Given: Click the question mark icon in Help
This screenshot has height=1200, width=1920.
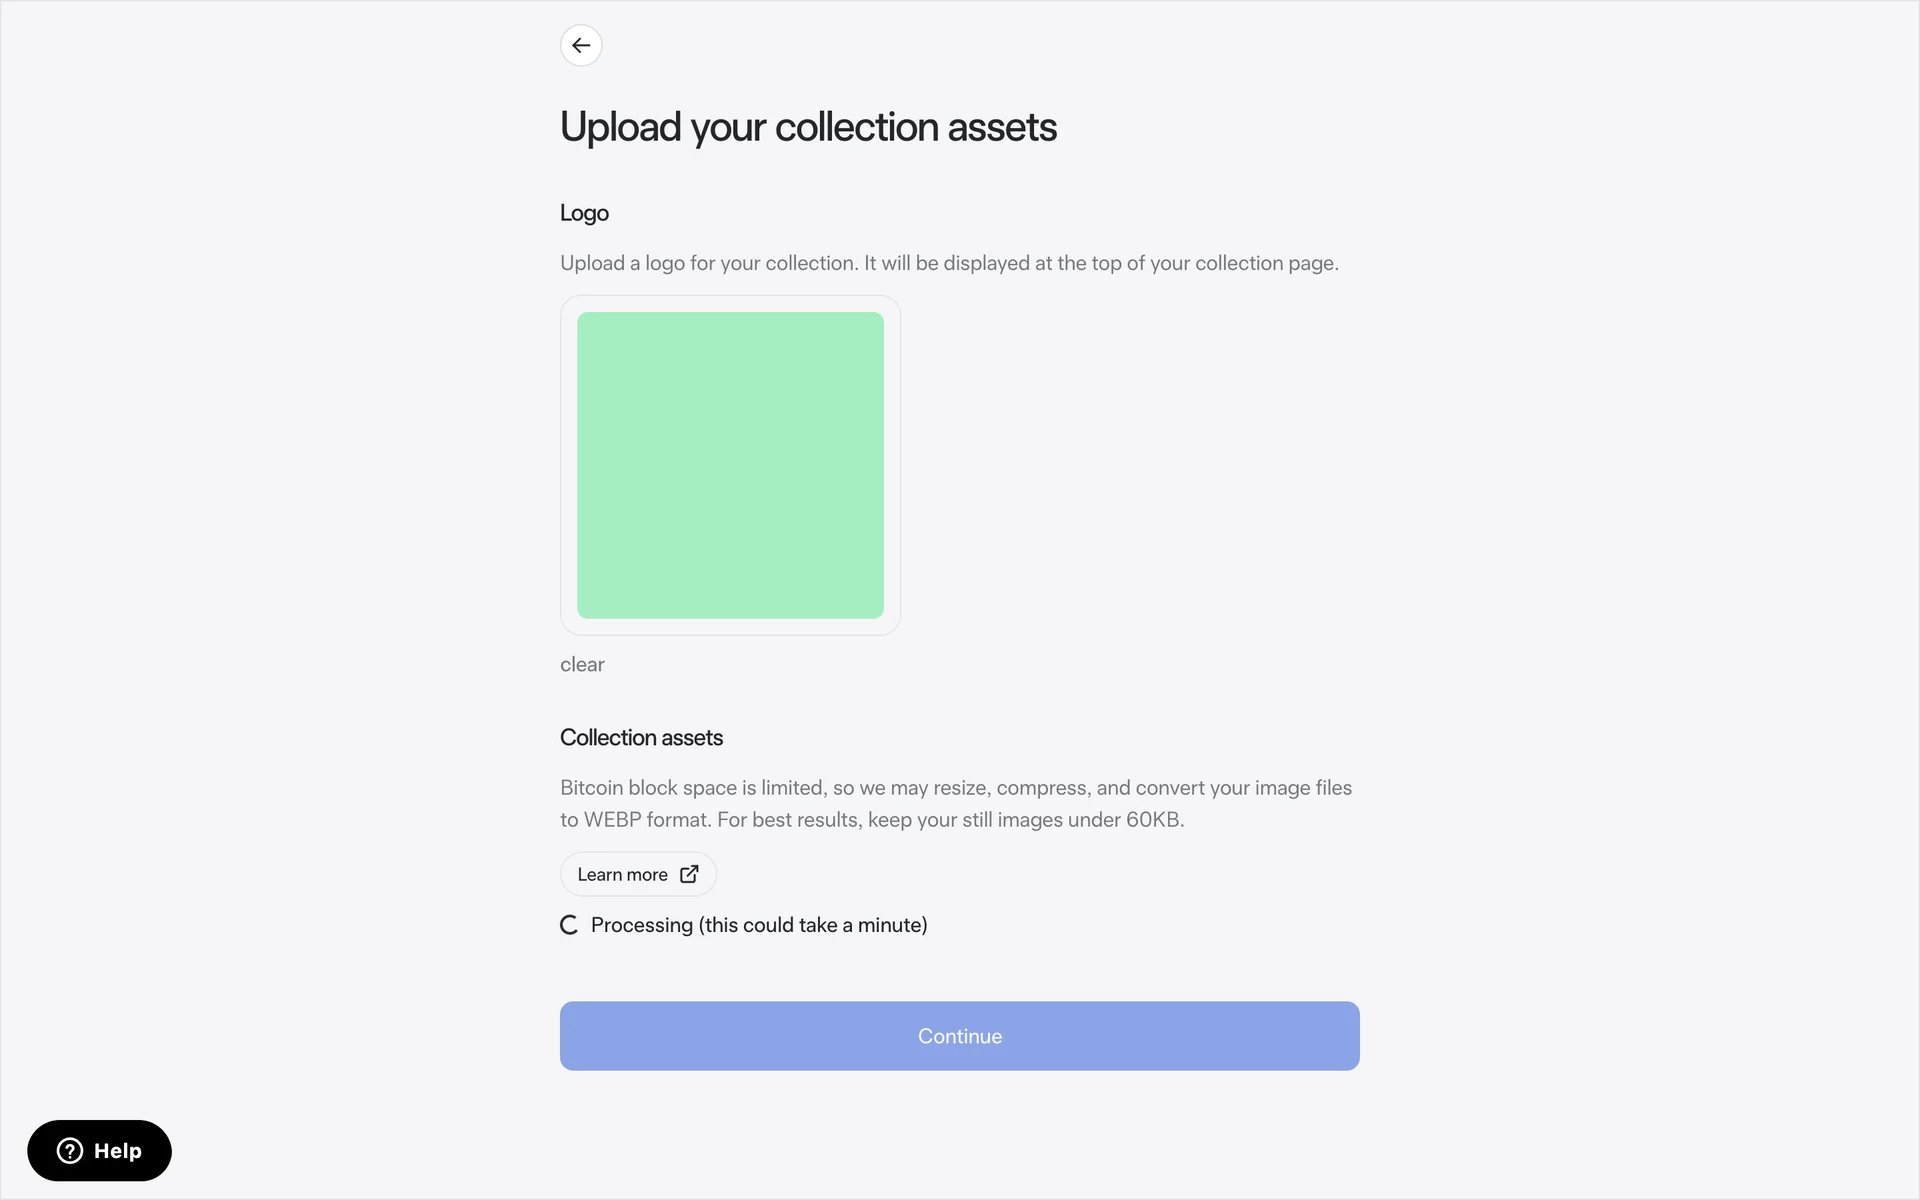Looking at the screenshot, I should (x=70, y=1151).
